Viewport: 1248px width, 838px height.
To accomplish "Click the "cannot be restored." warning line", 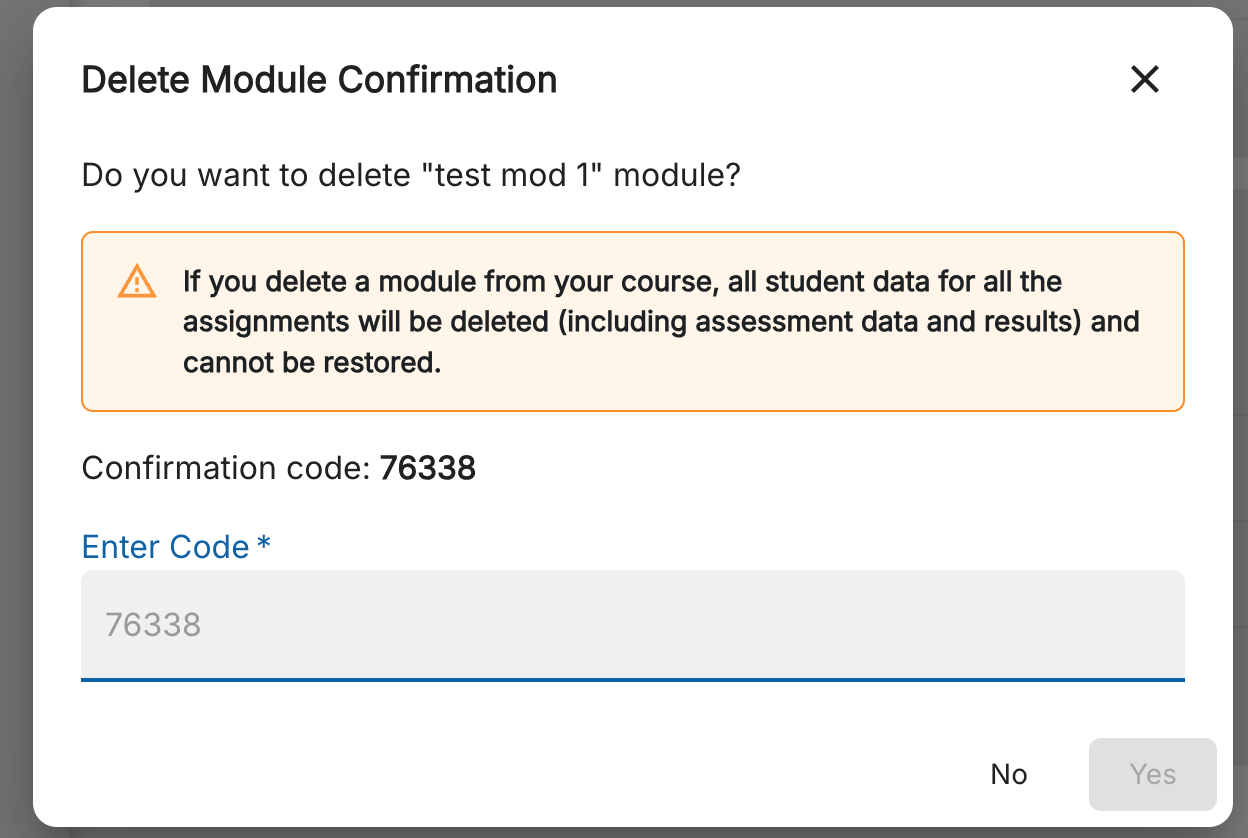I will point(312,363).
